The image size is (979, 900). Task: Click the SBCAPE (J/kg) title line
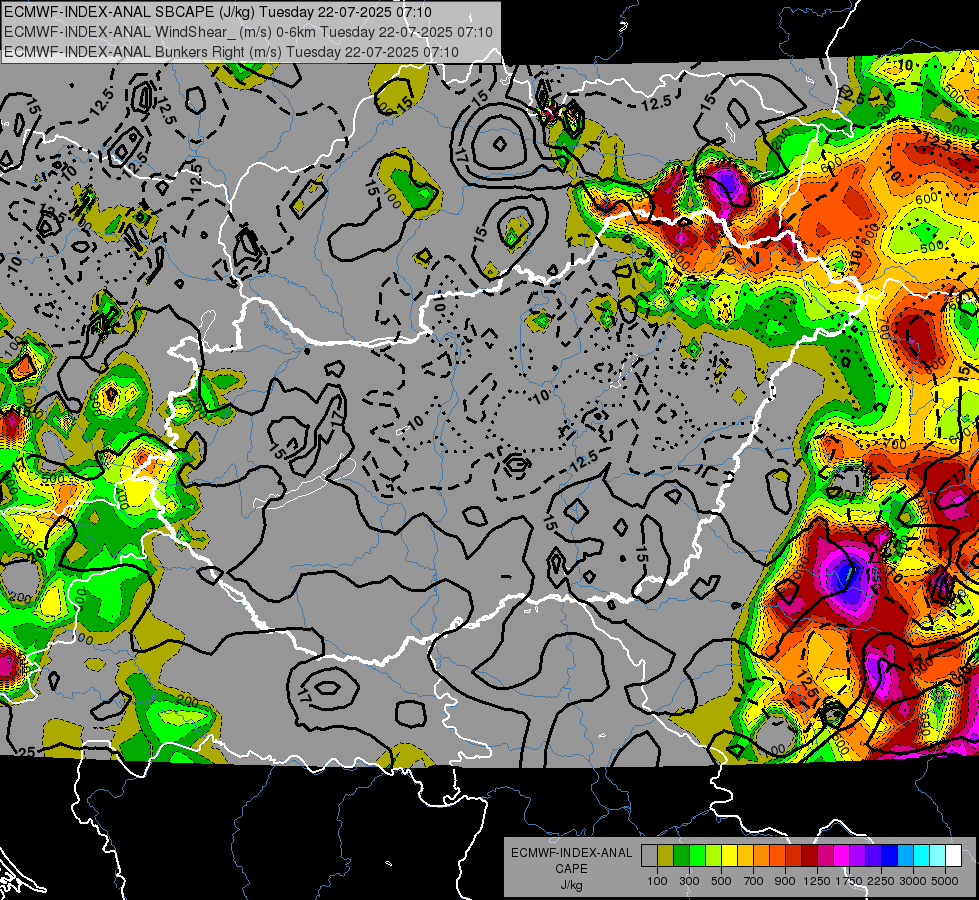coord(217,12)
